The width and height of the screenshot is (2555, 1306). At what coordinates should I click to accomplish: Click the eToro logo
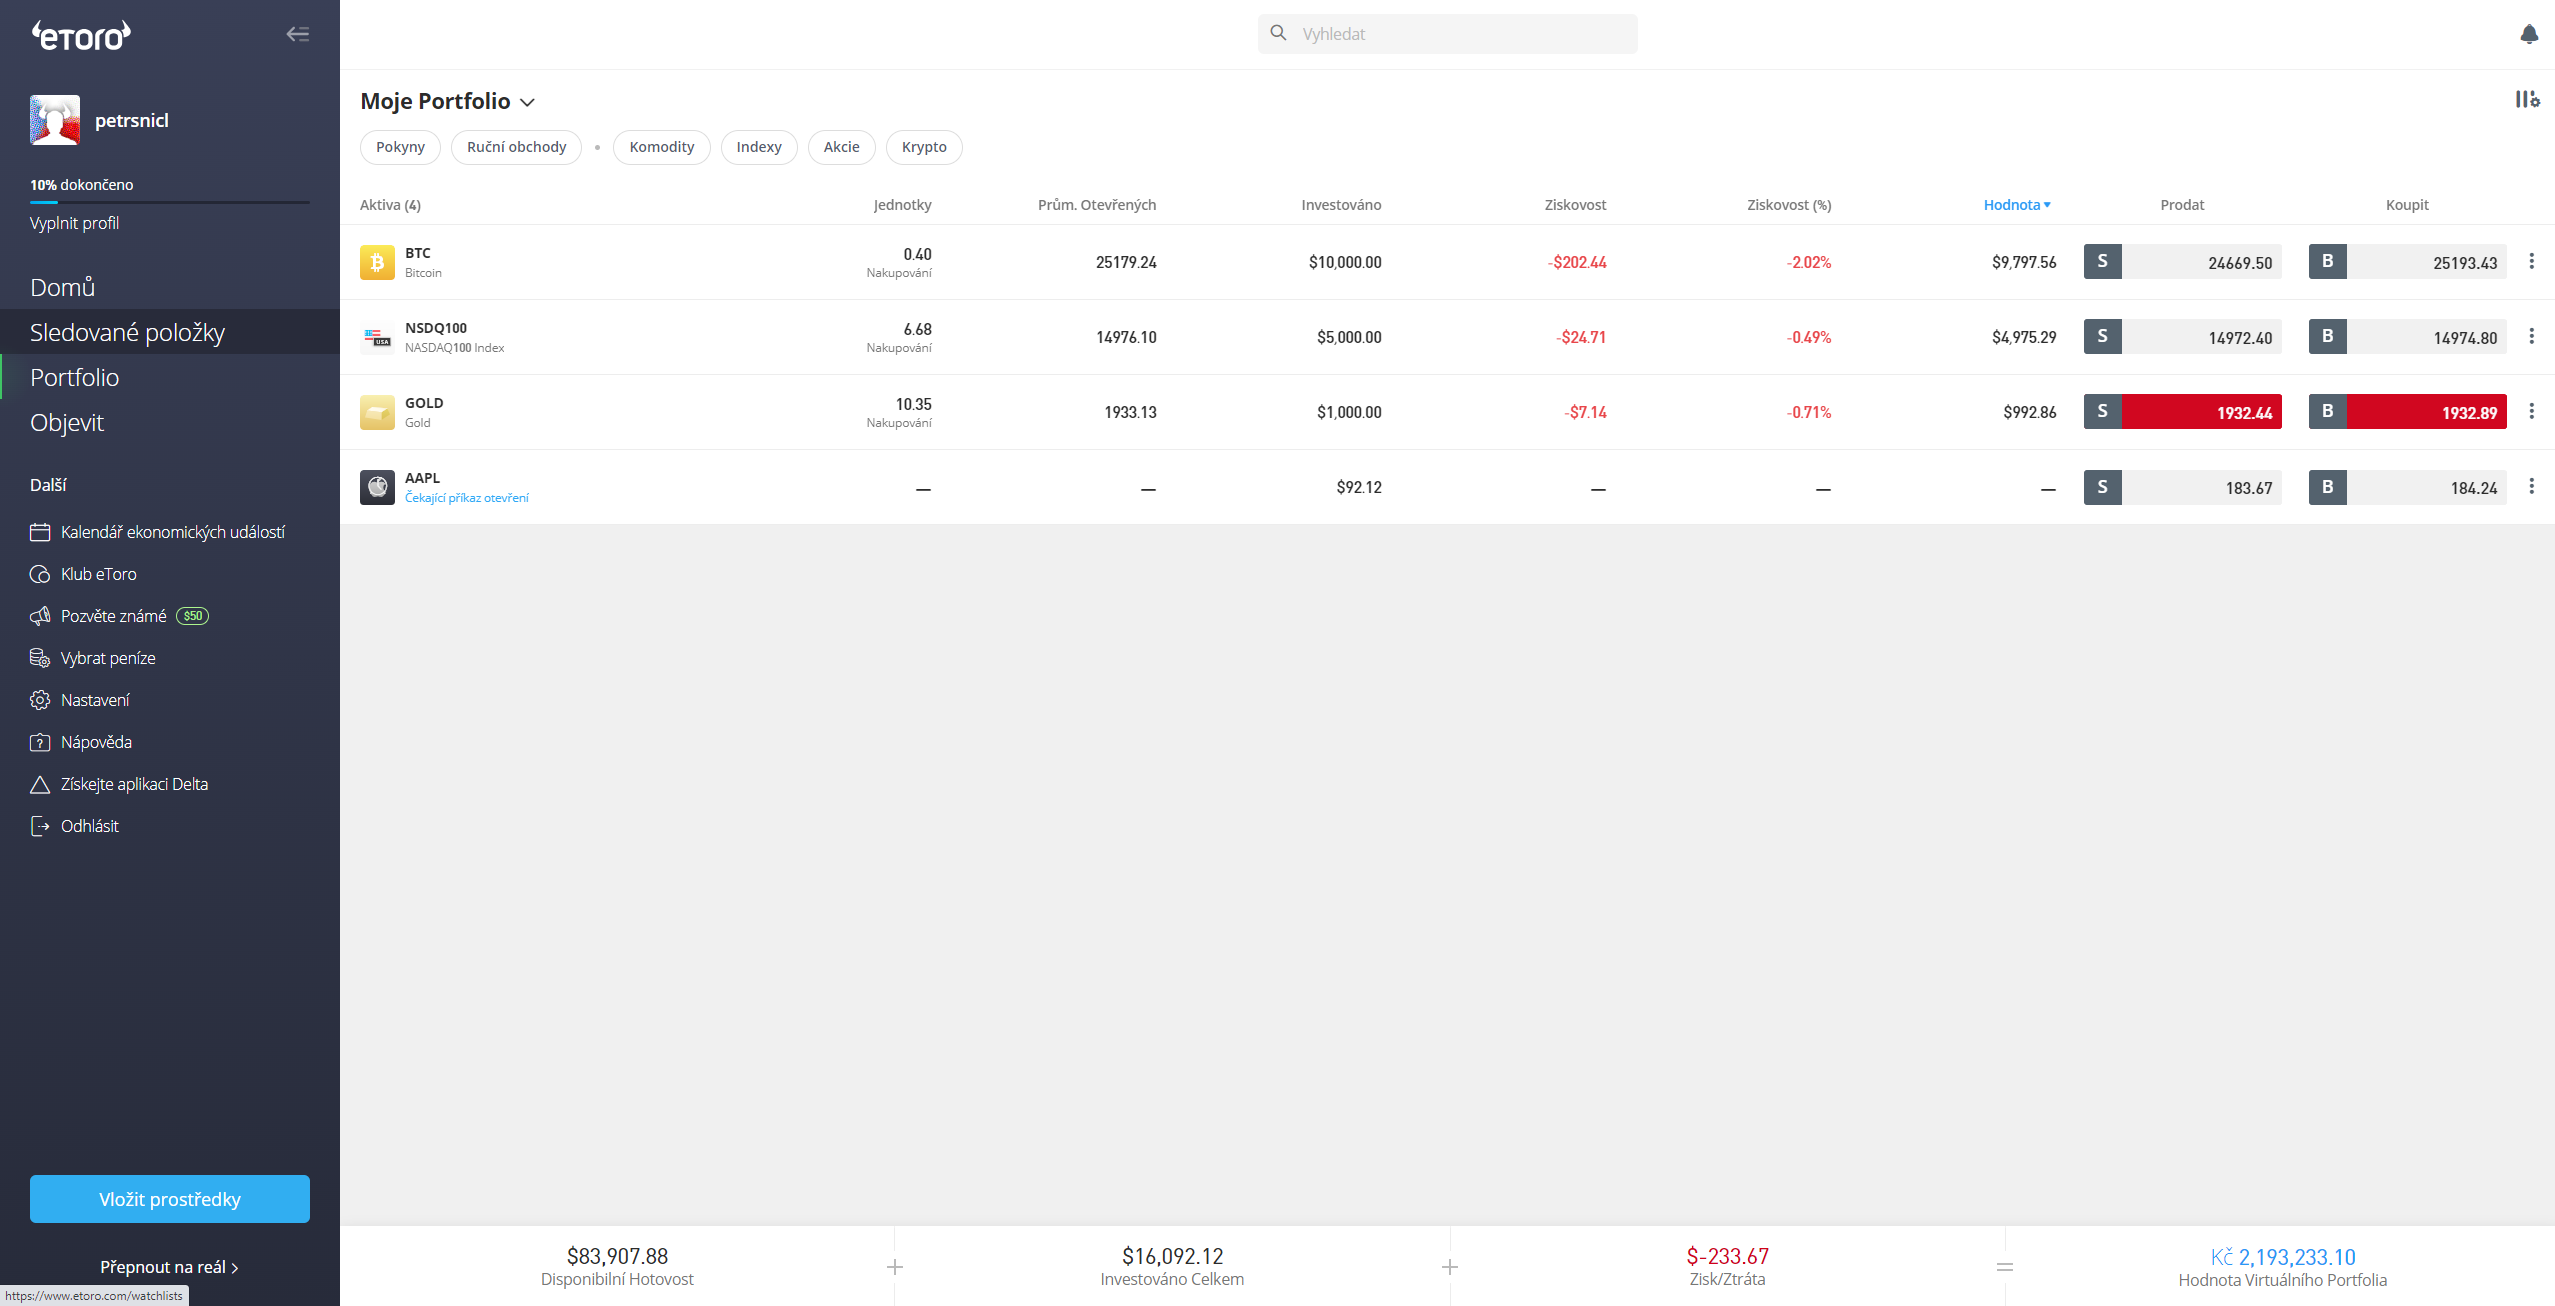pos(81,35)
